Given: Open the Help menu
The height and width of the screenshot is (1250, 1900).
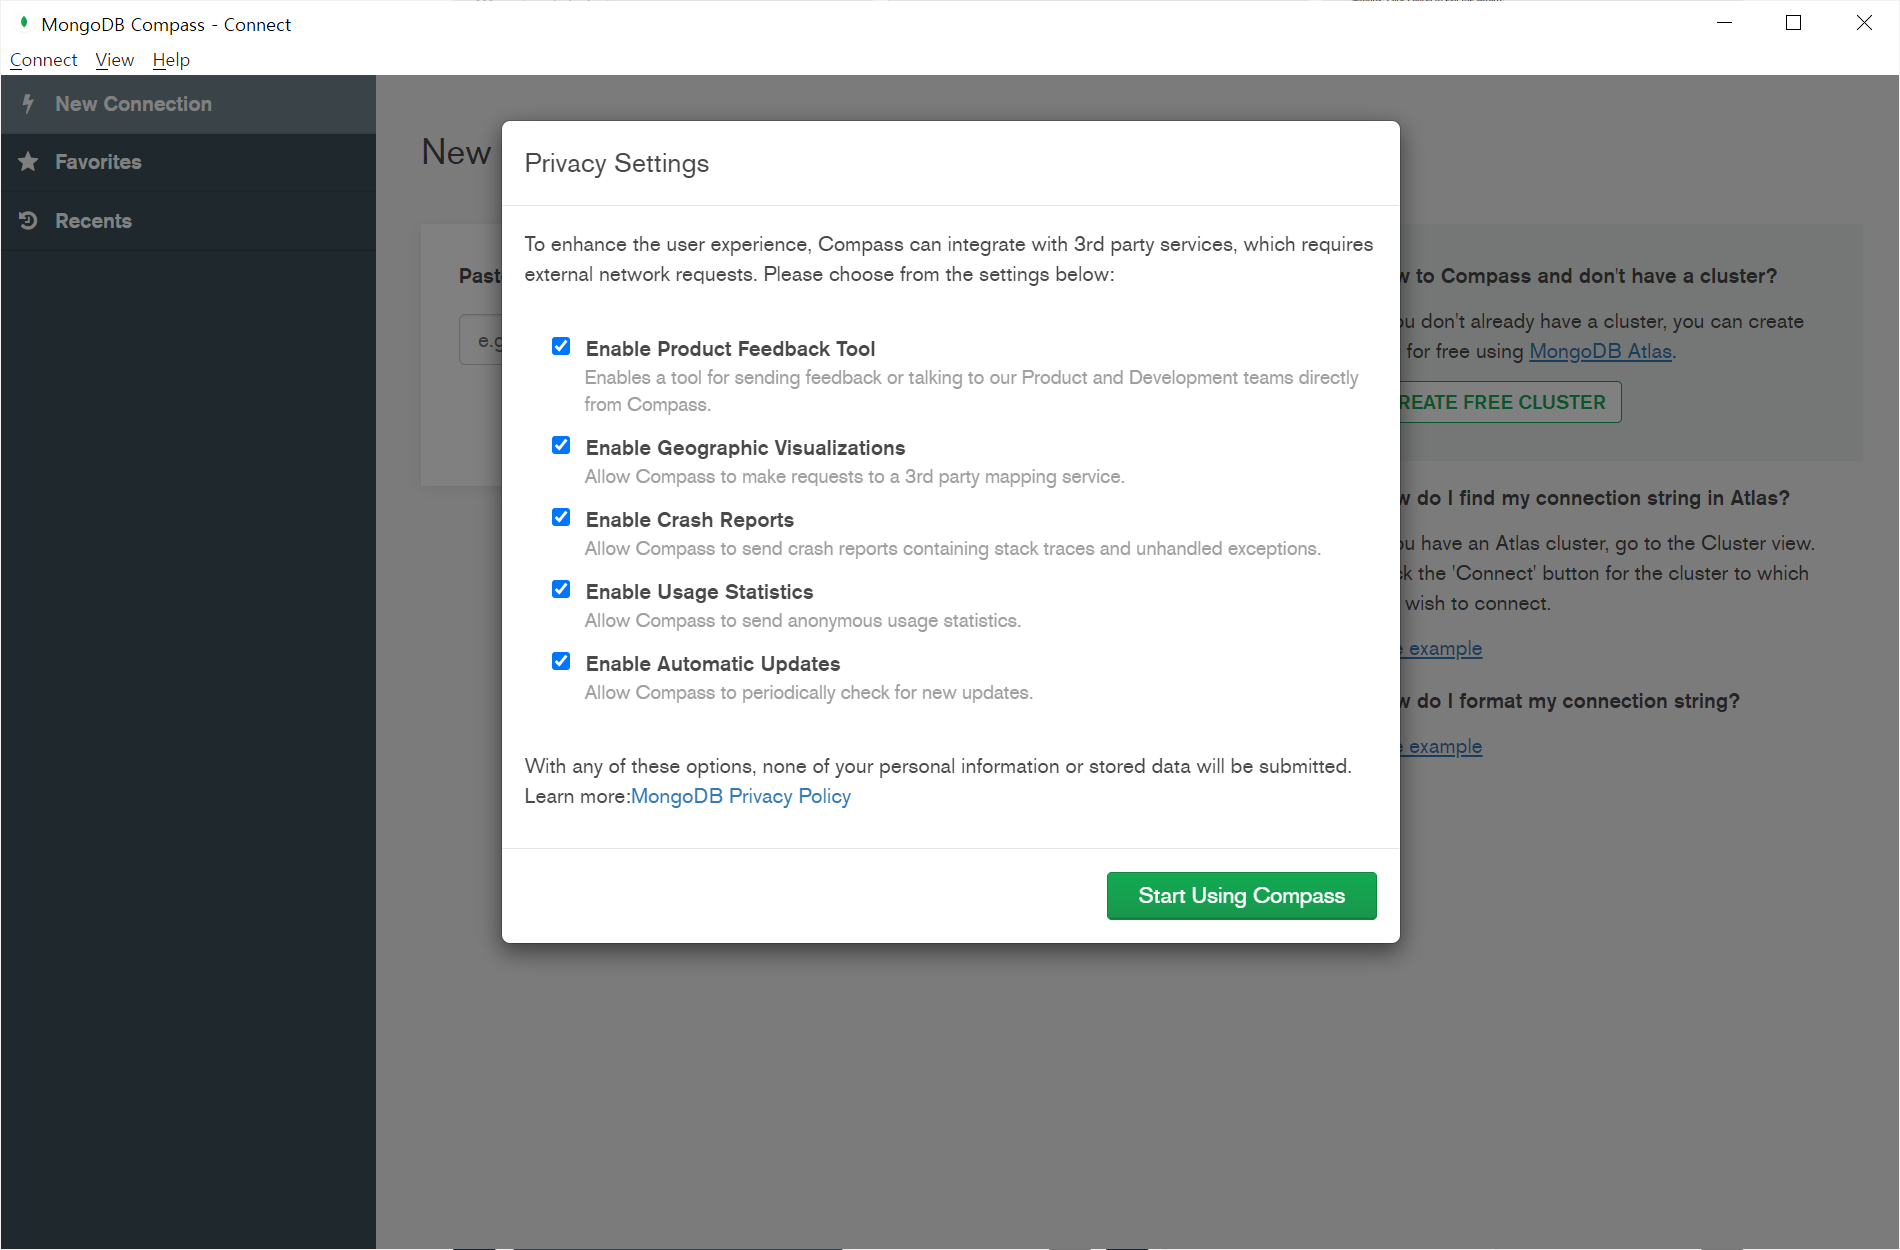Looking at the screenshot, I should [171, 60].
